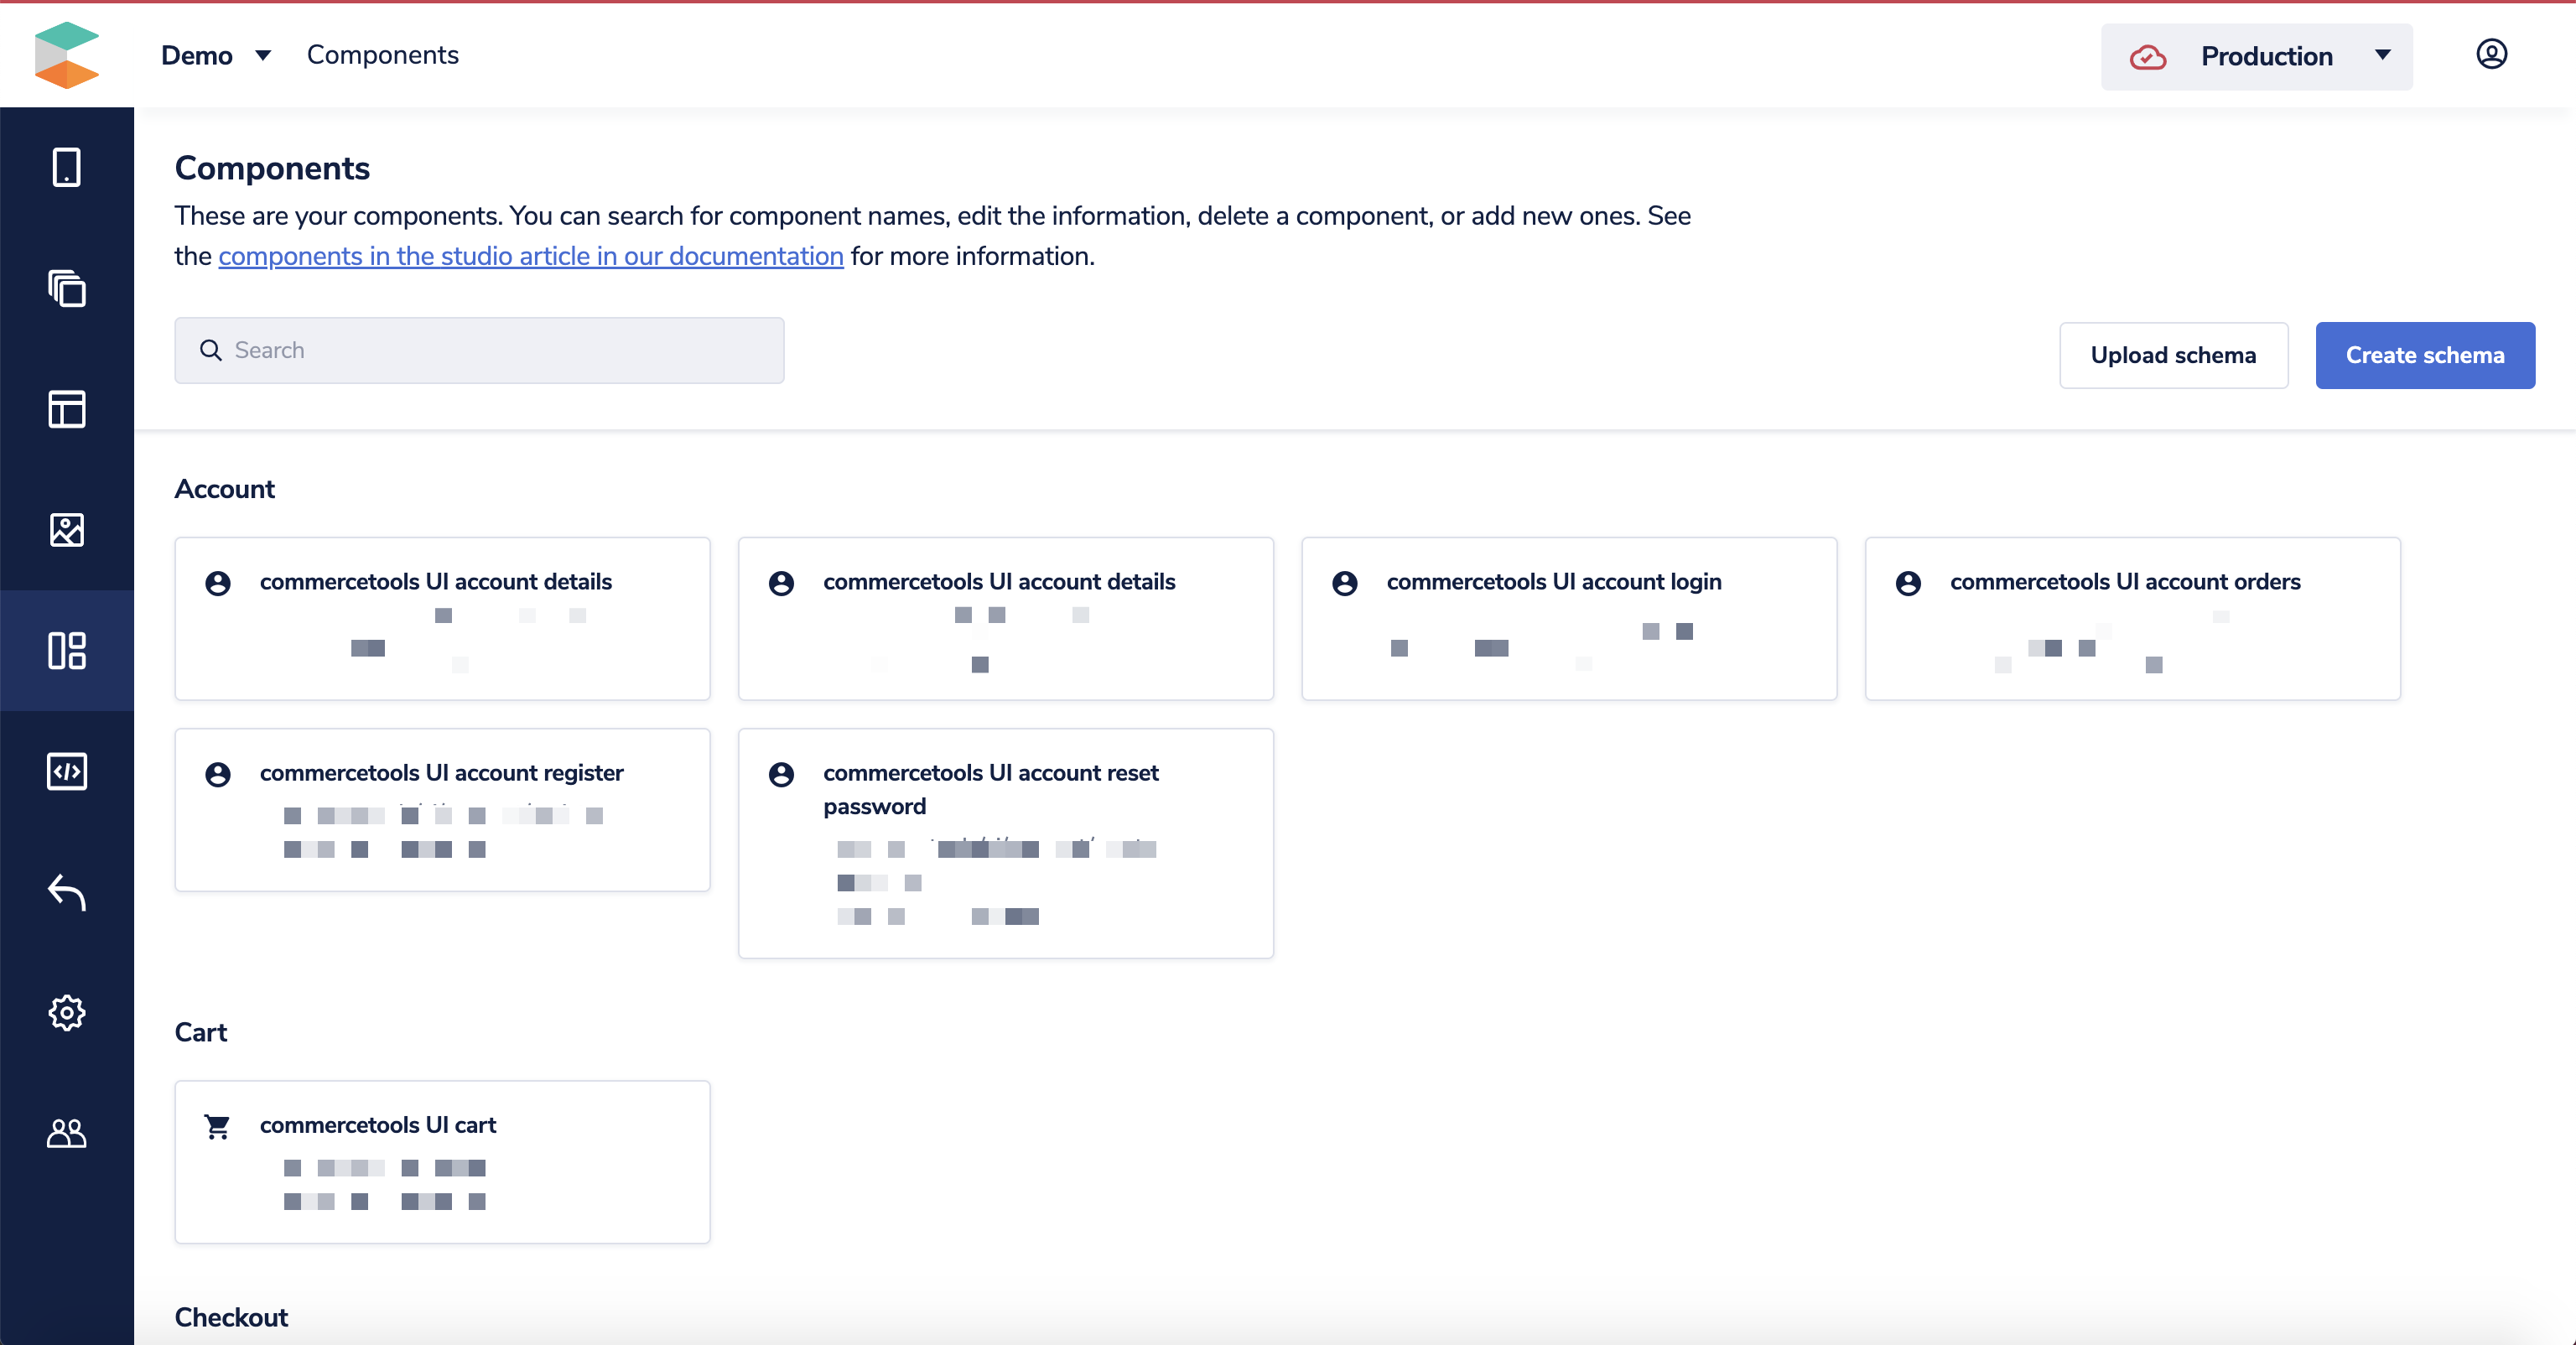Open the Production environment dropdown

tap(2256, 57)
